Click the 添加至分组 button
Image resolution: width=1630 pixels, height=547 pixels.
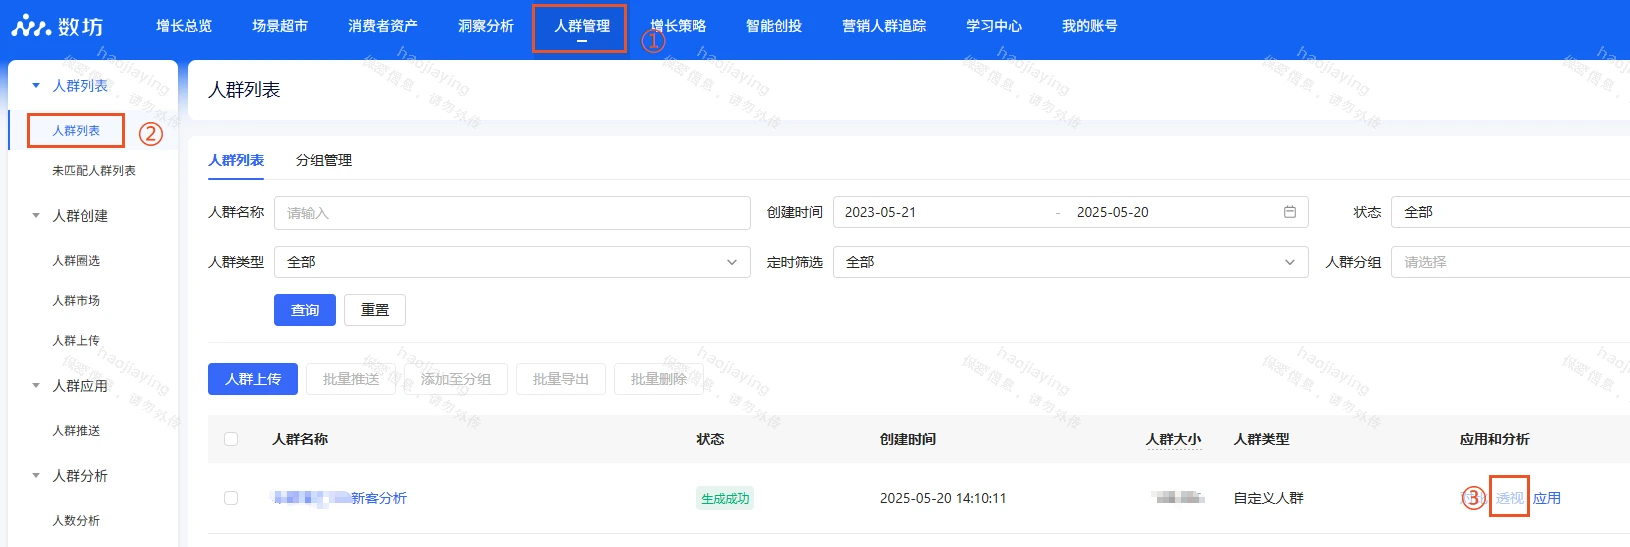pyautogui.click(x=456, y=379)
